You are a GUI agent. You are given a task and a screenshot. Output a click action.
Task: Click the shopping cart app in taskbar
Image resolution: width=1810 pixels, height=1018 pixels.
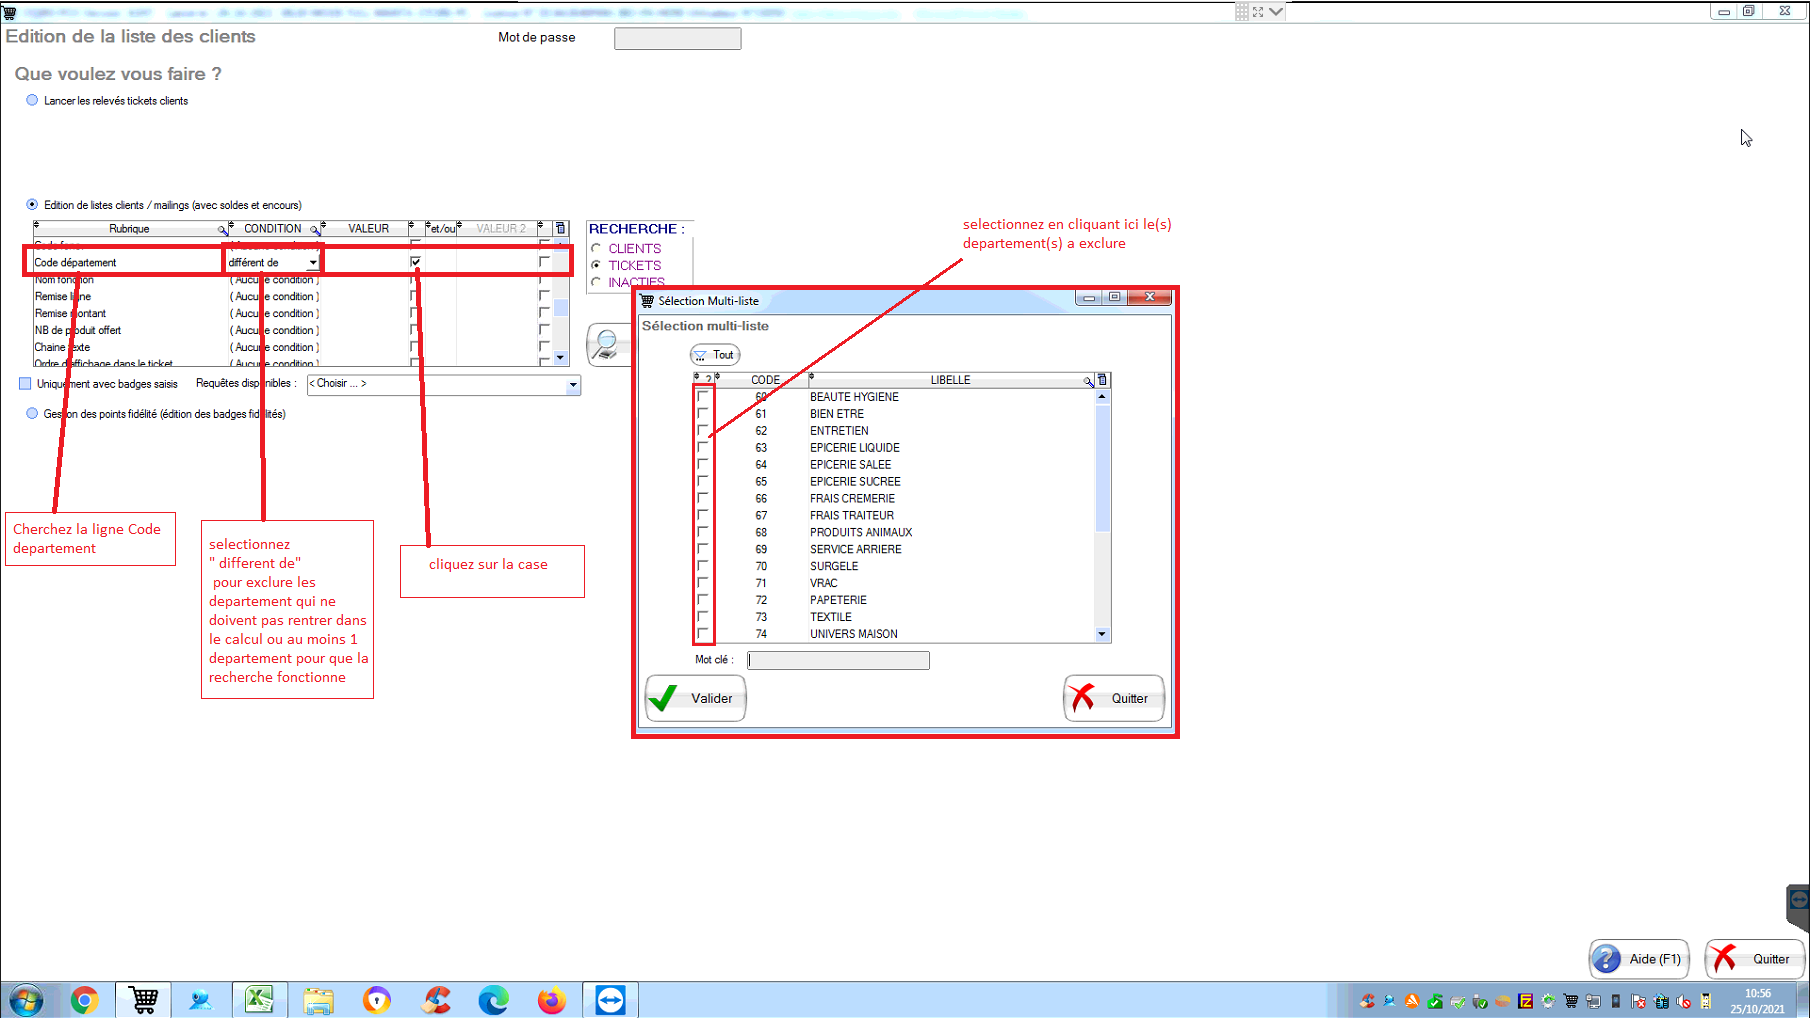[143, 1000]
